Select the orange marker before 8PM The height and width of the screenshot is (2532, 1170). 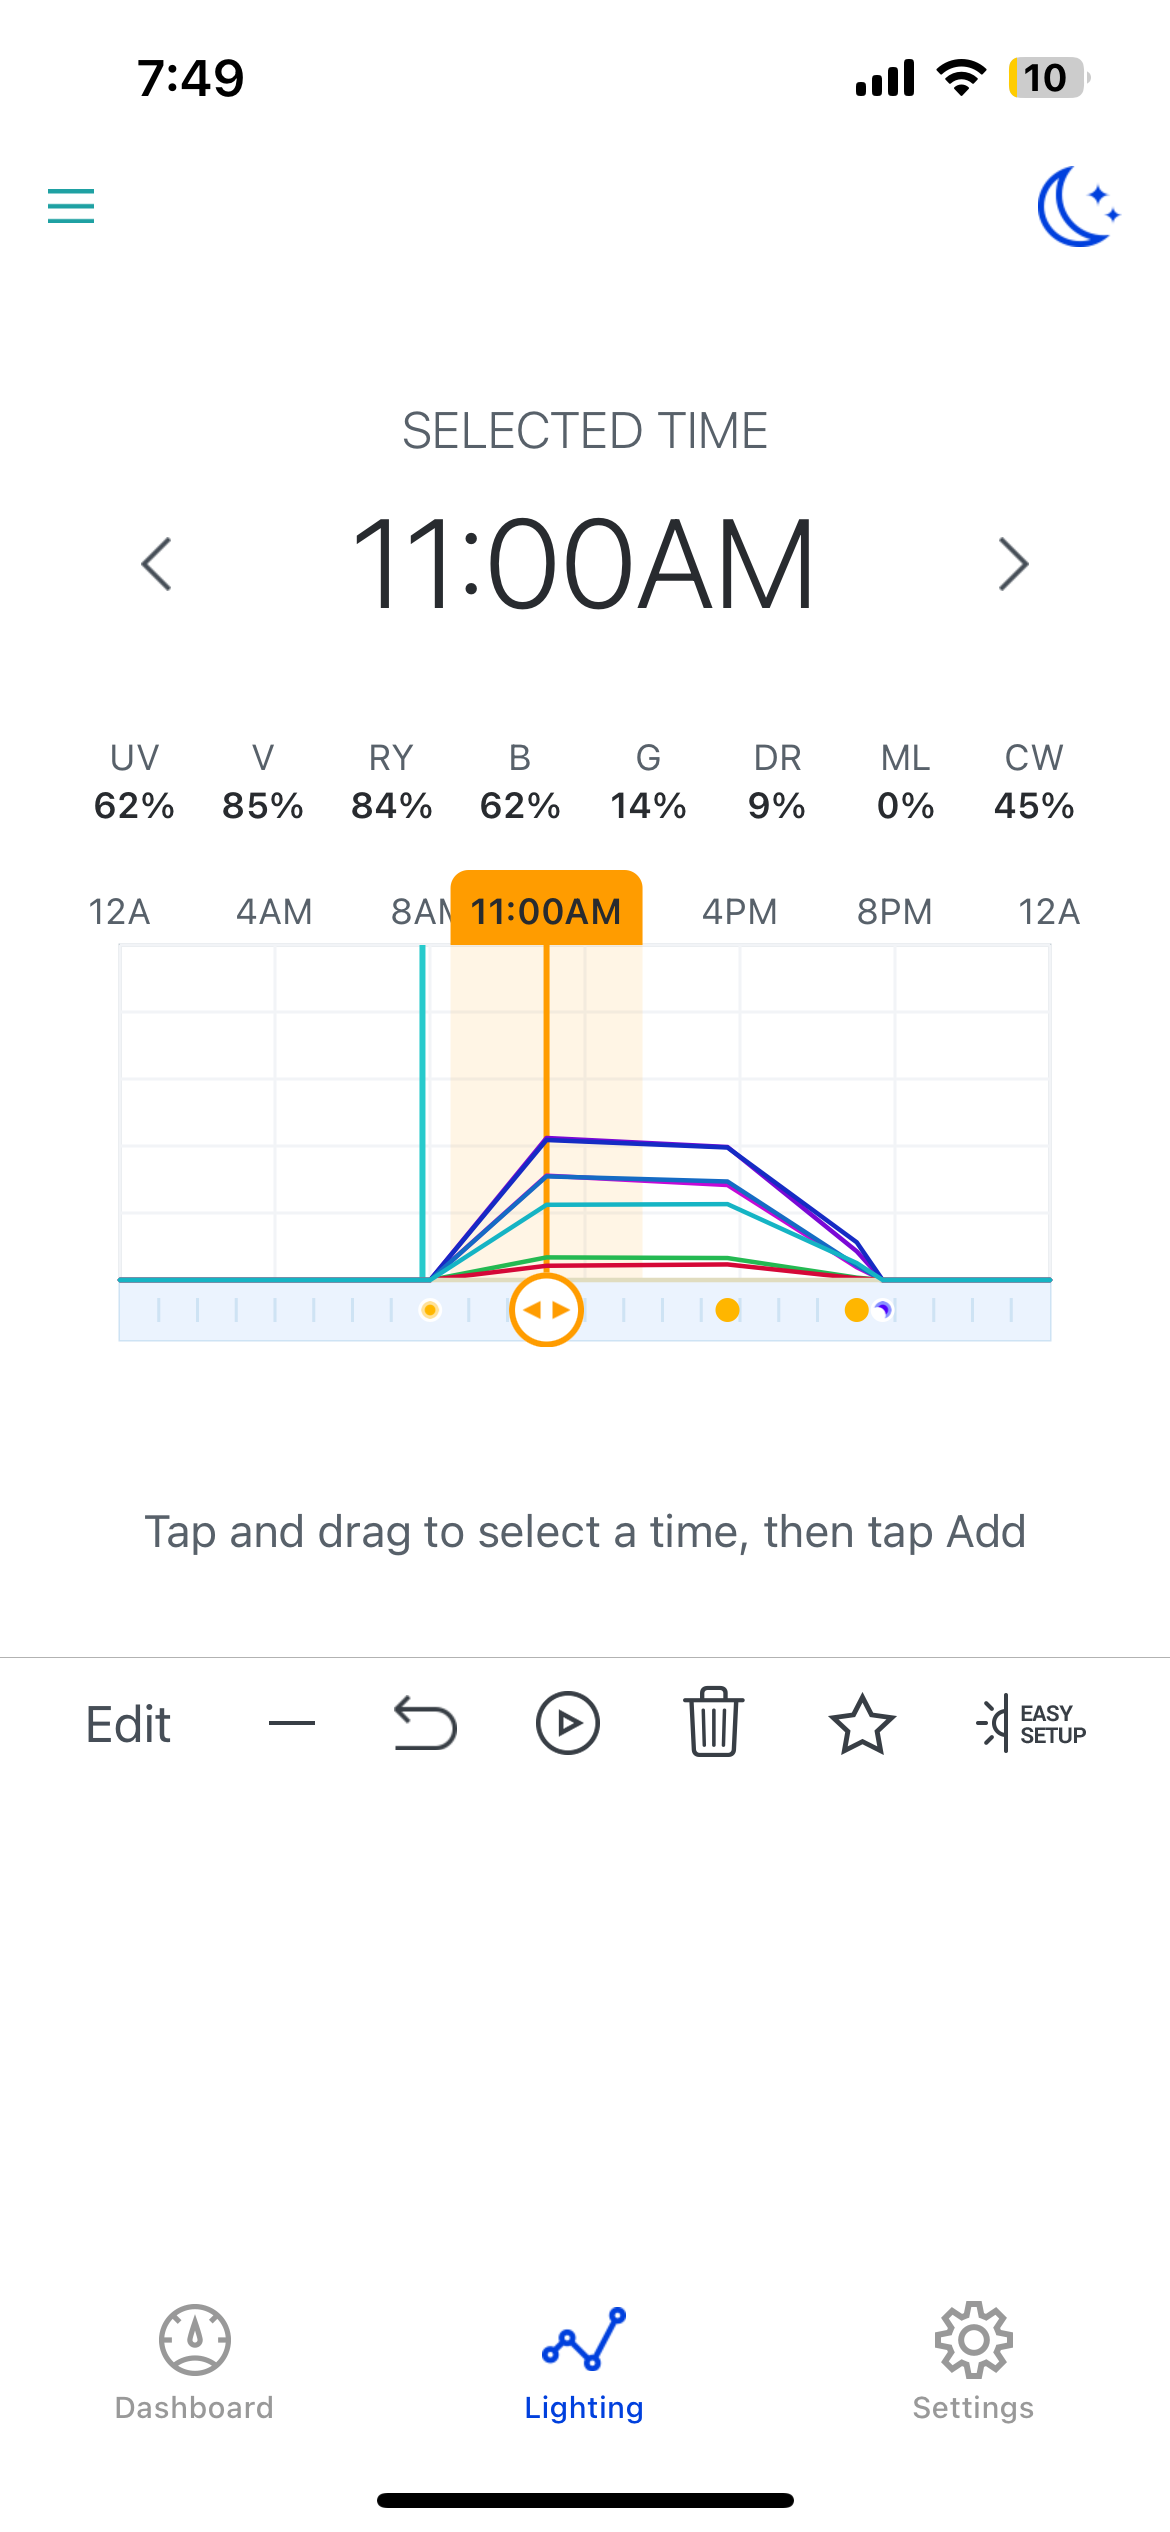[856, 1310]
